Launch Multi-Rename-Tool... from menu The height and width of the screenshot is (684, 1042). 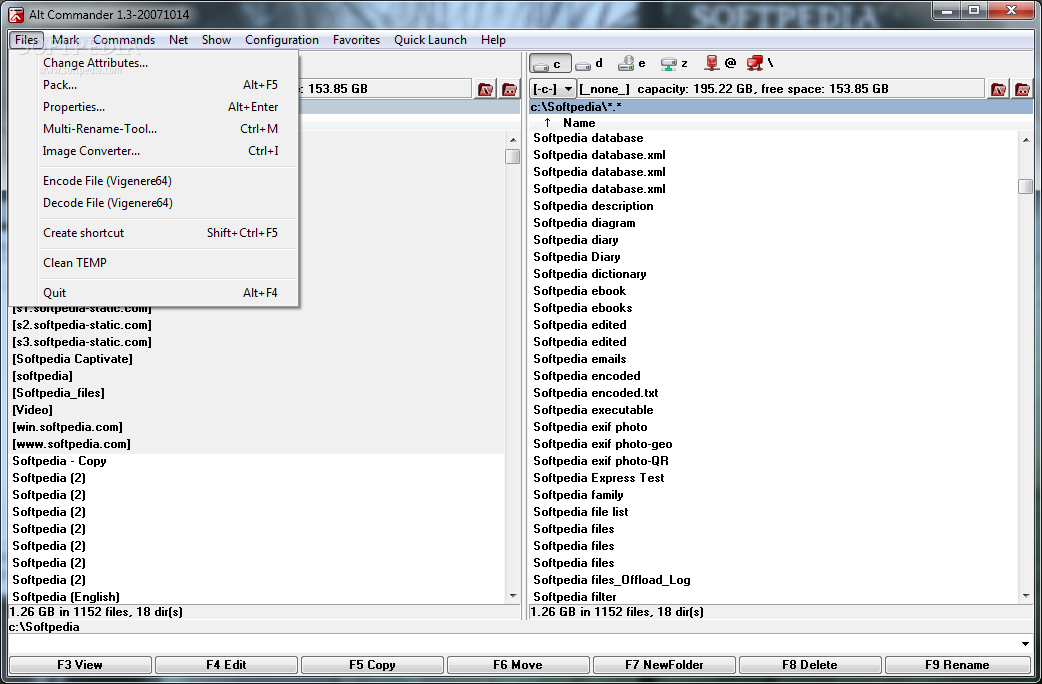coord(154,129)
